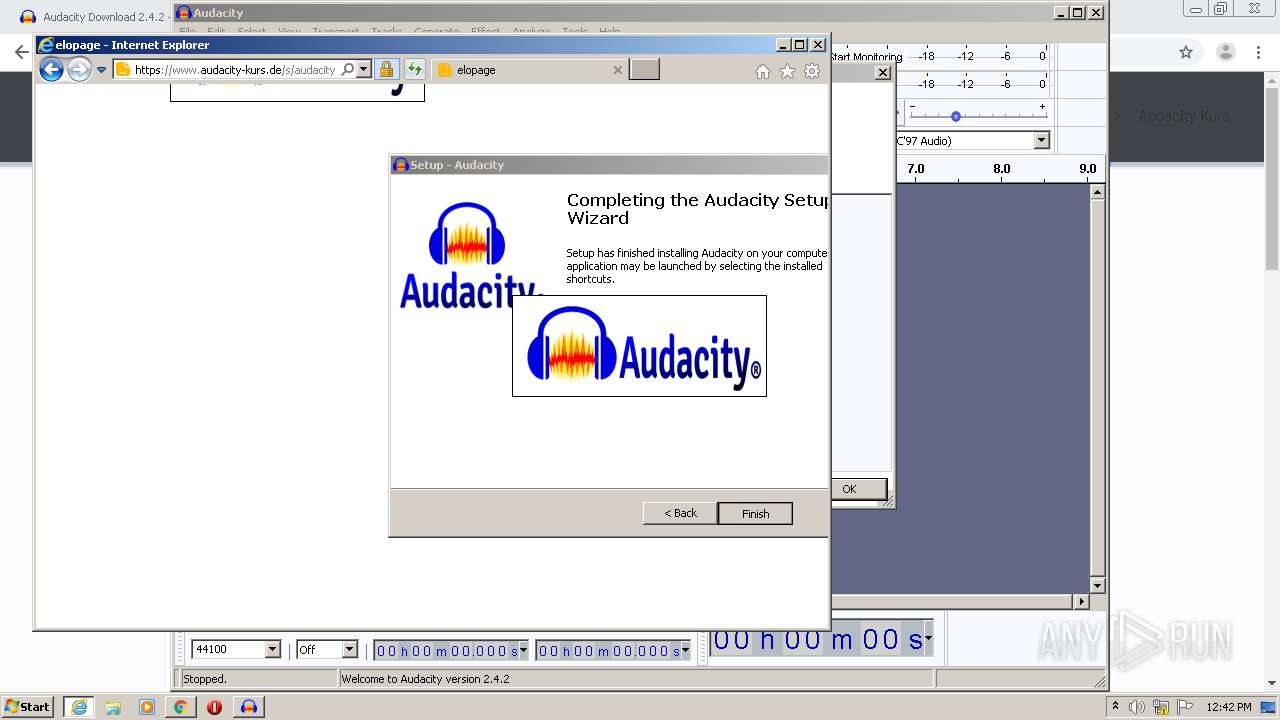Open the media player taskbar icon

click(147, 707)
